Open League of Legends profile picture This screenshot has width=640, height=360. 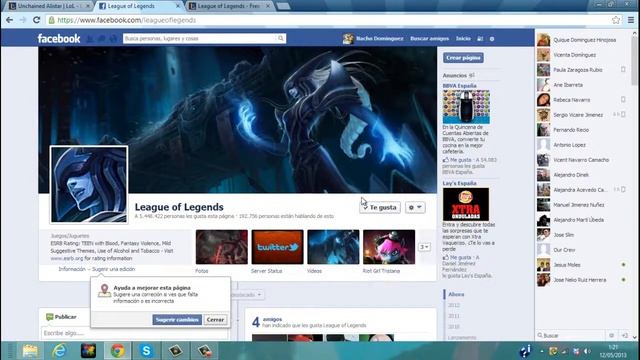click(x=89, y=184)
